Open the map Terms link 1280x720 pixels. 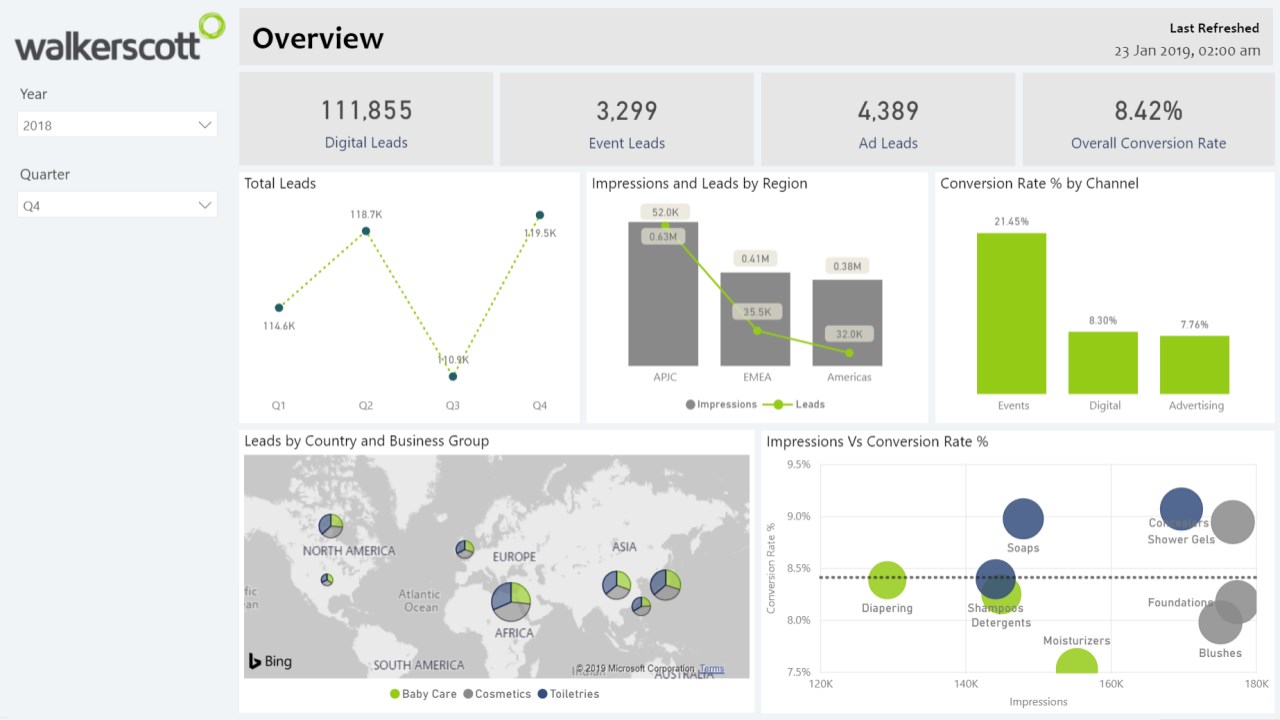[x=711, y=669]
